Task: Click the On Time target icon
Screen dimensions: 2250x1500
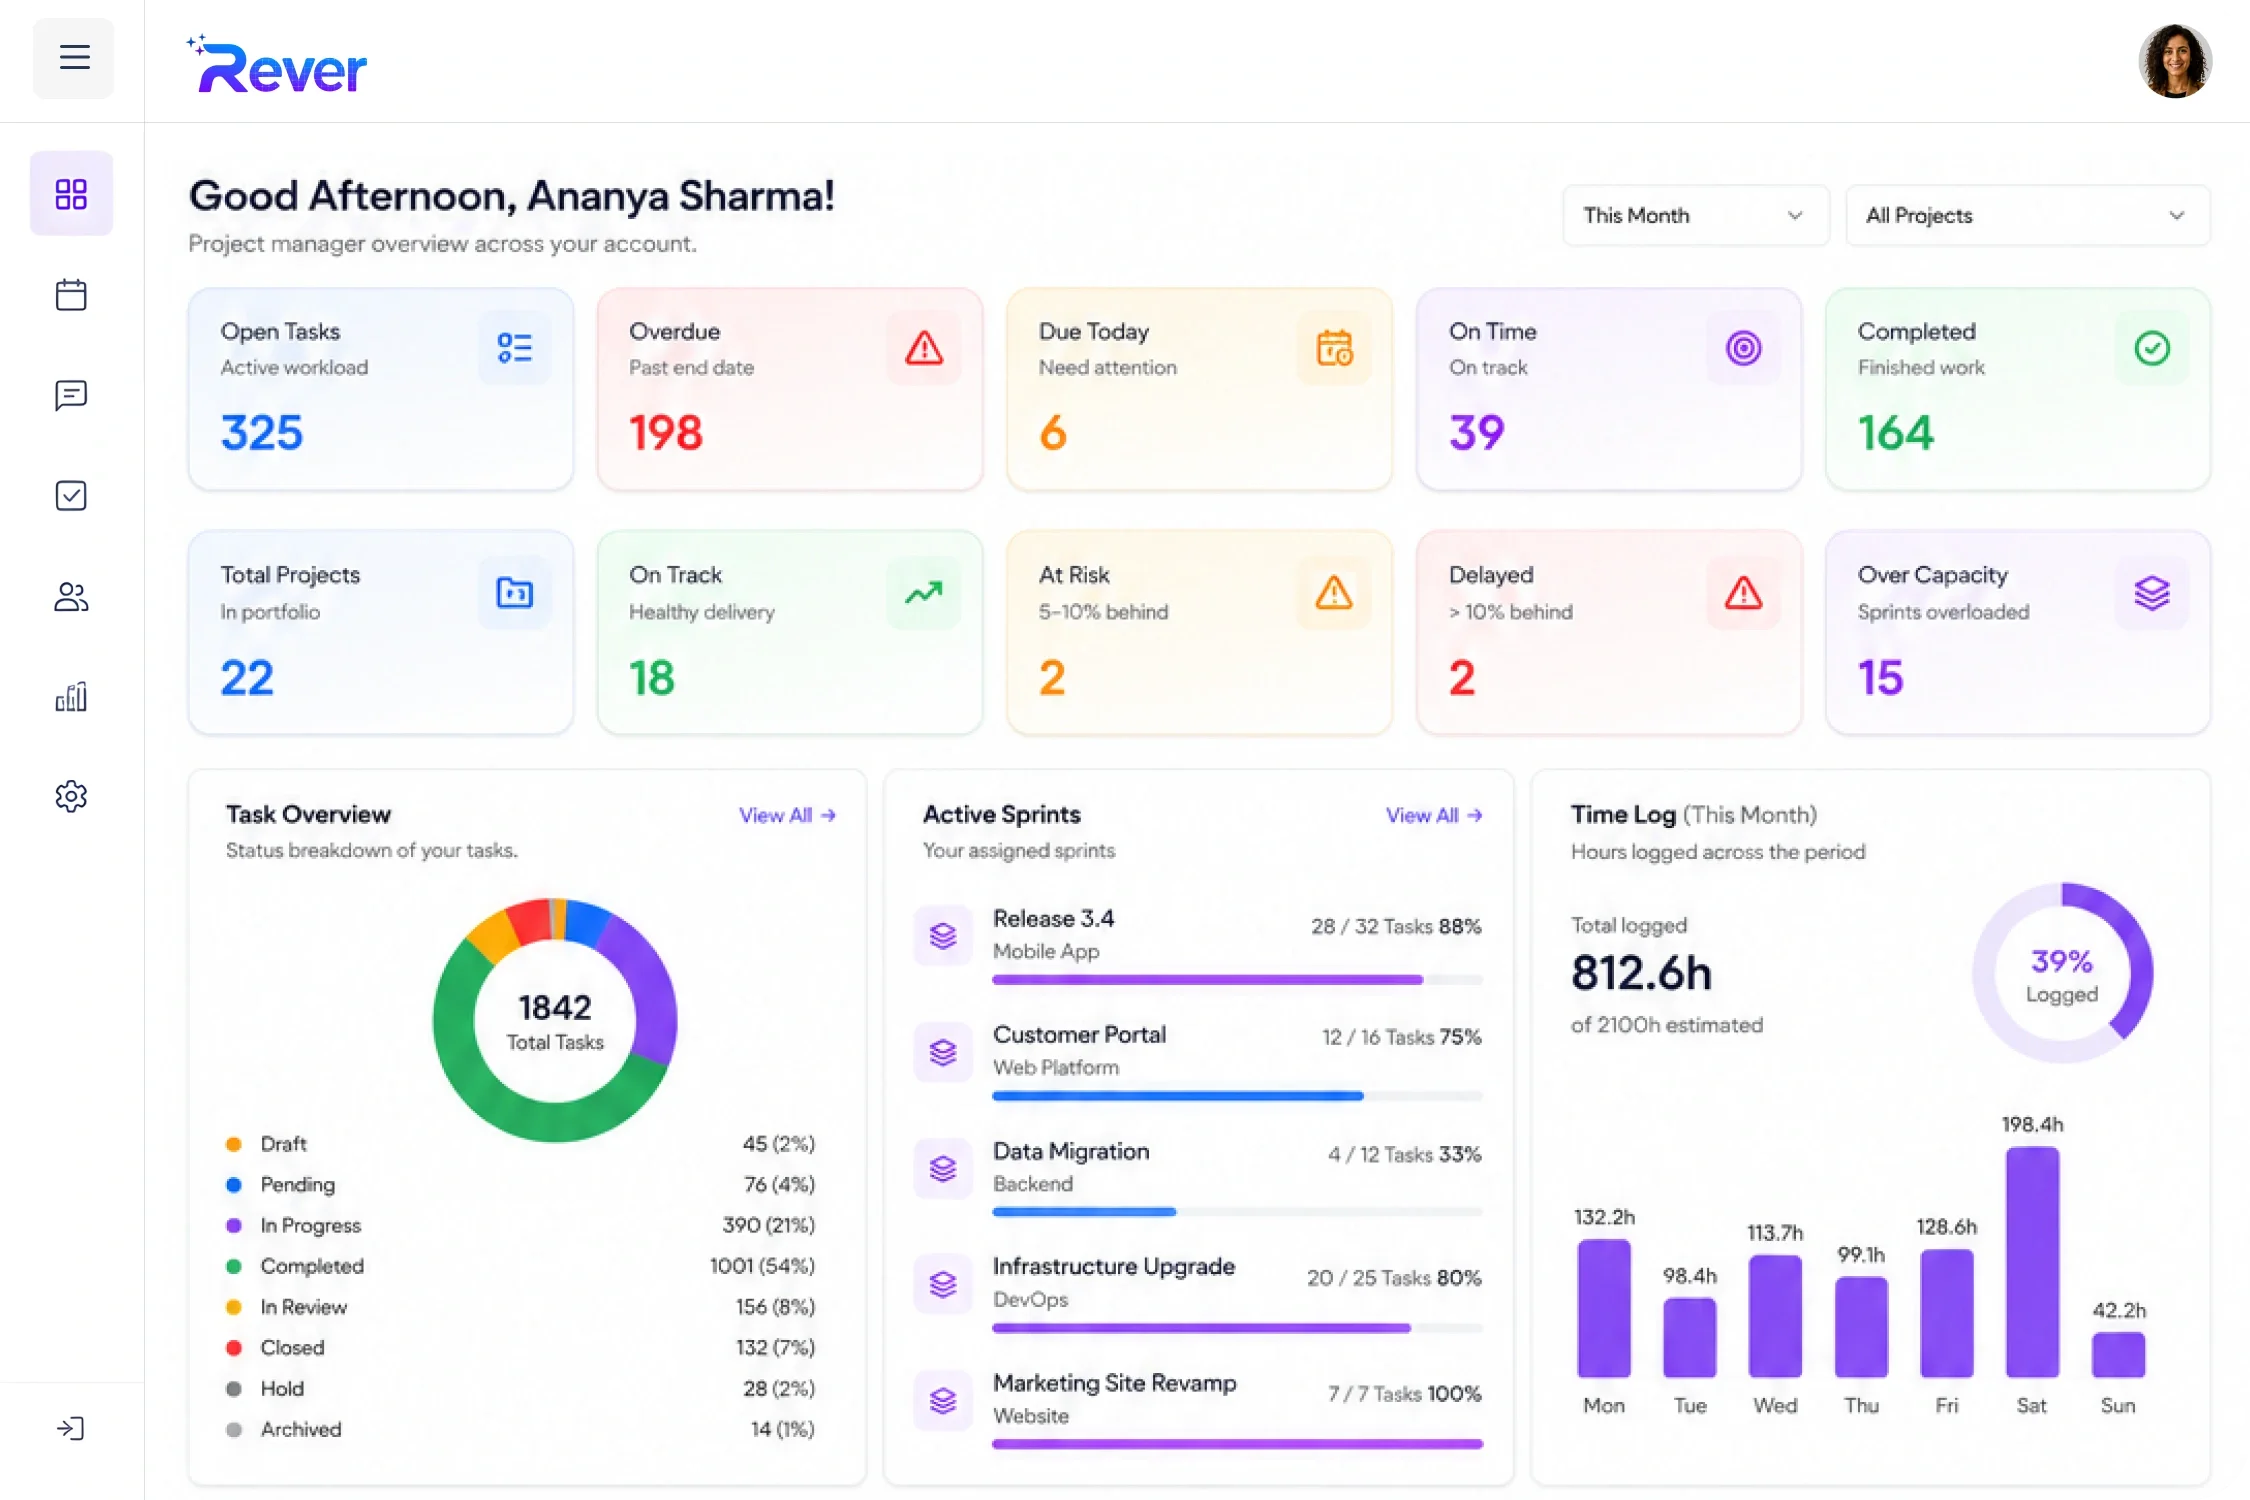Action: pyautogui.click(x=1743, y=348)
